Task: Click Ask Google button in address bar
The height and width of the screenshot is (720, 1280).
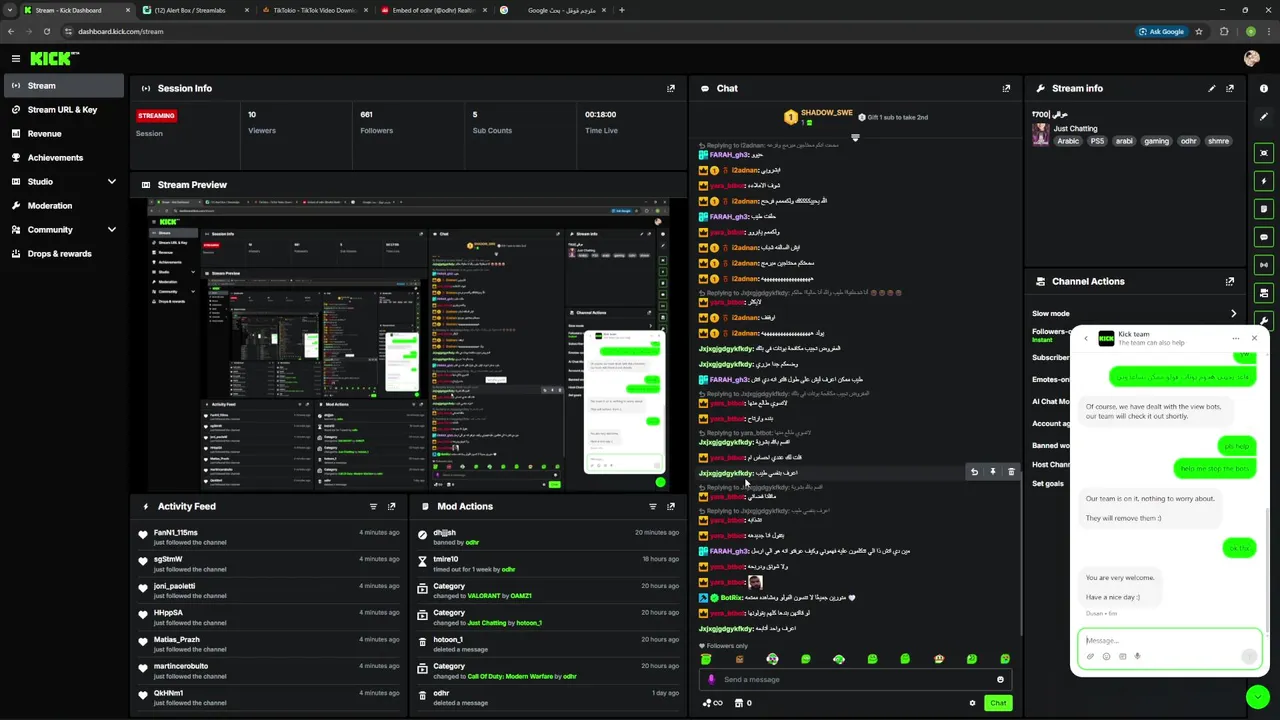Action: 1161,31
